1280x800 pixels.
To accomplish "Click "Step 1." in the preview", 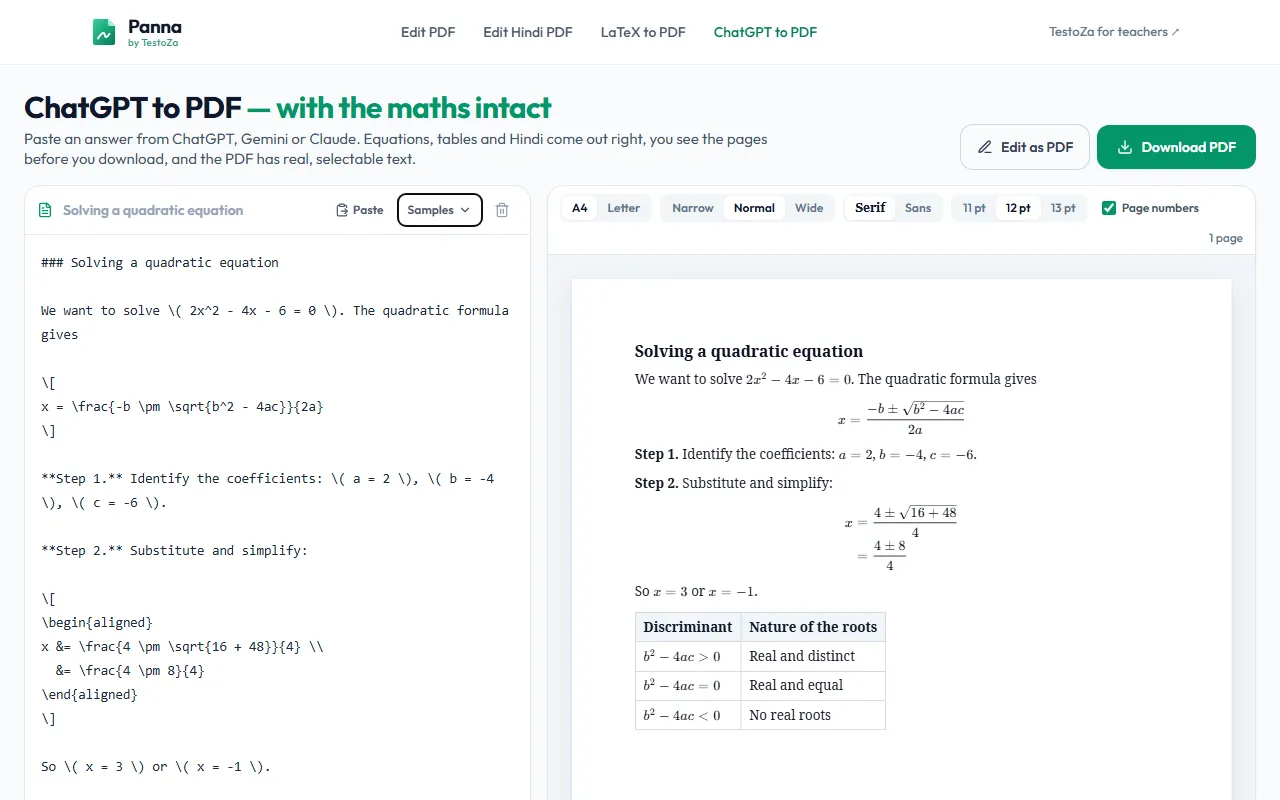I will pos(656,454).
